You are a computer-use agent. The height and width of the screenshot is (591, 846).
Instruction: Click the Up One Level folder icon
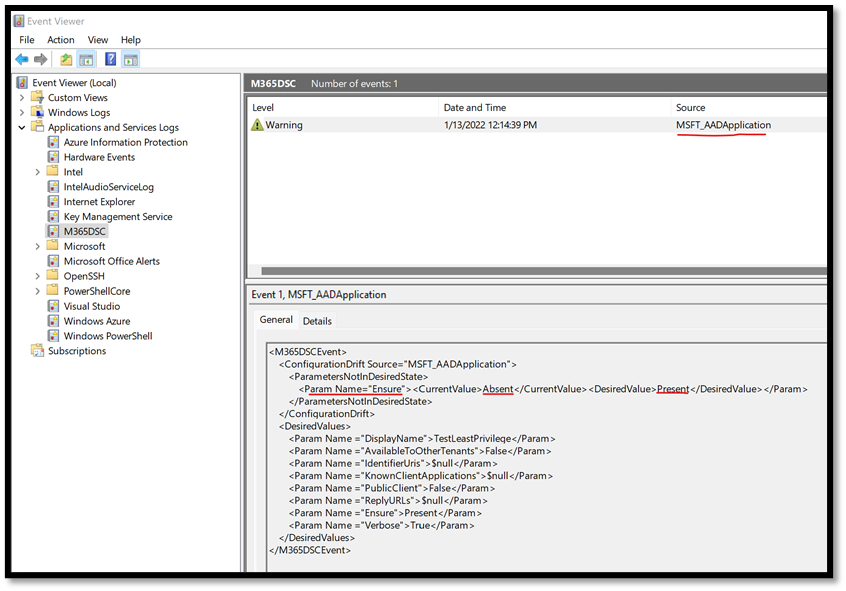click(x=66, y=59)
